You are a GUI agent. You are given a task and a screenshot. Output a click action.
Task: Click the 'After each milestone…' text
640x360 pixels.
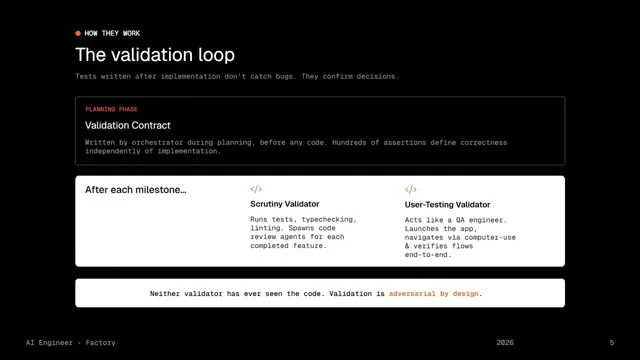[x=136, y=190]
